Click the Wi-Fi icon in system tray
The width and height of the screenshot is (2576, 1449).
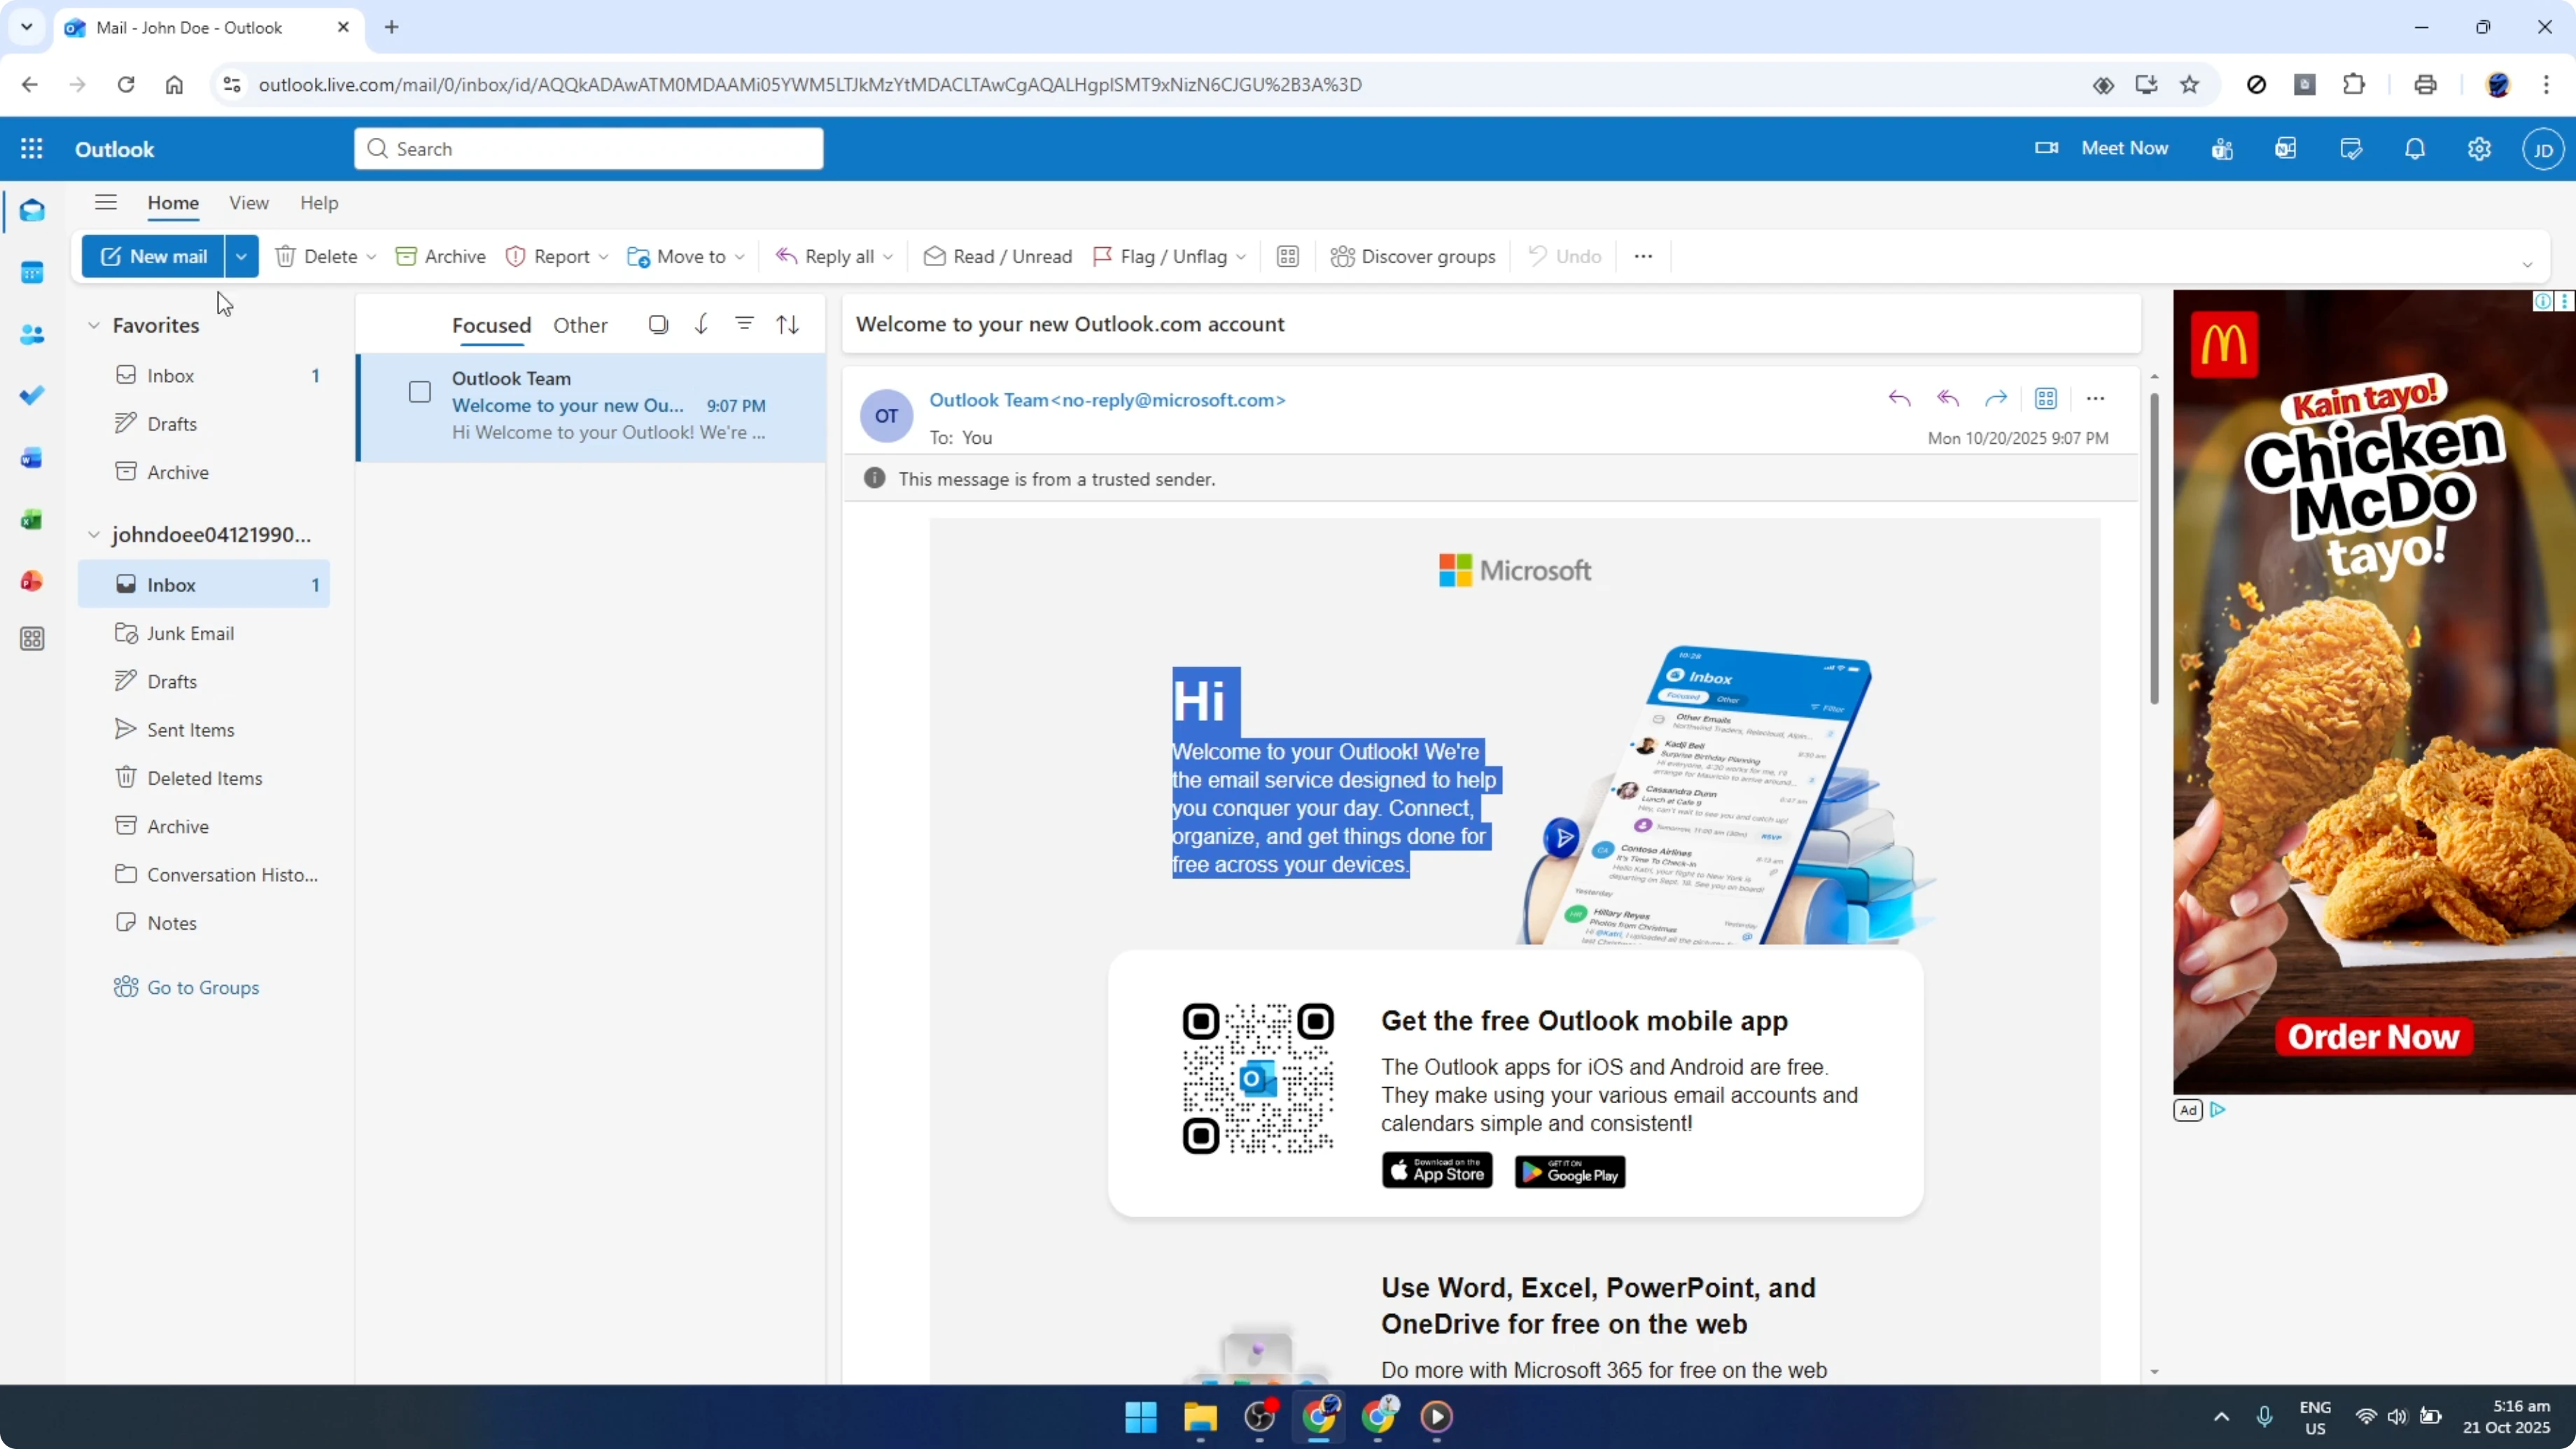point(2366,1417)
